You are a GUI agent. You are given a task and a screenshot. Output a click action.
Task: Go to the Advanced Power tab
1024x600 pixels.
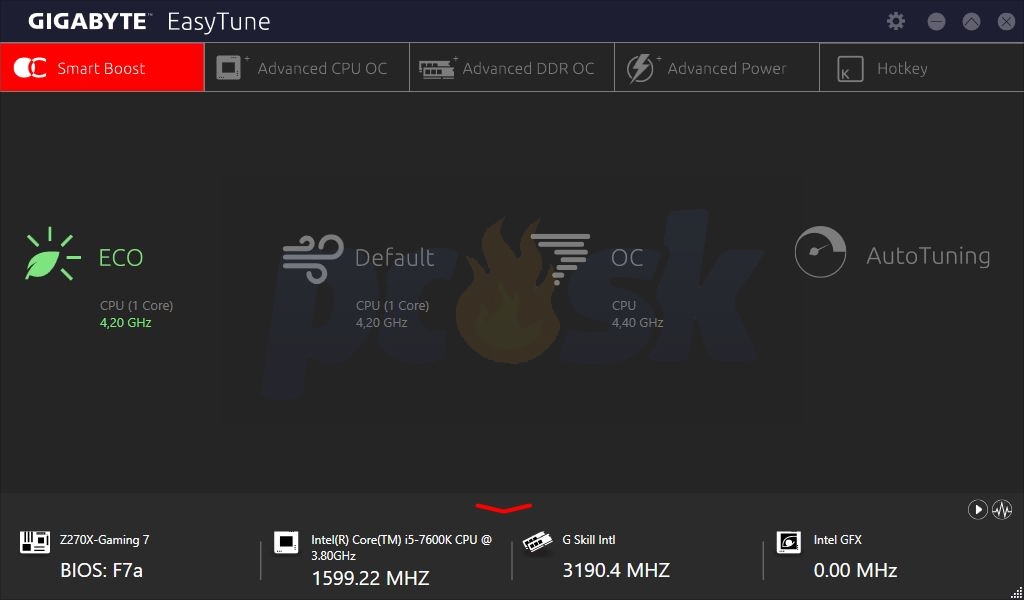(x=717, y=67)
